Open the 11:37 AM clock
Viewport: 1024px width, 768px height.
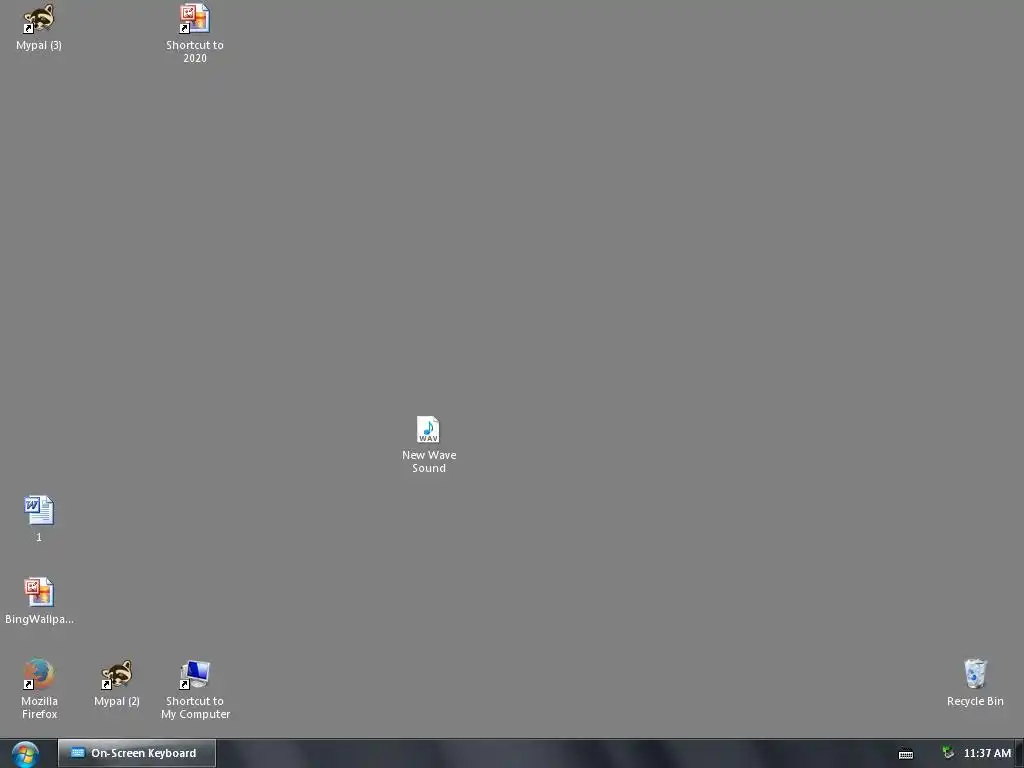point(987,753)
